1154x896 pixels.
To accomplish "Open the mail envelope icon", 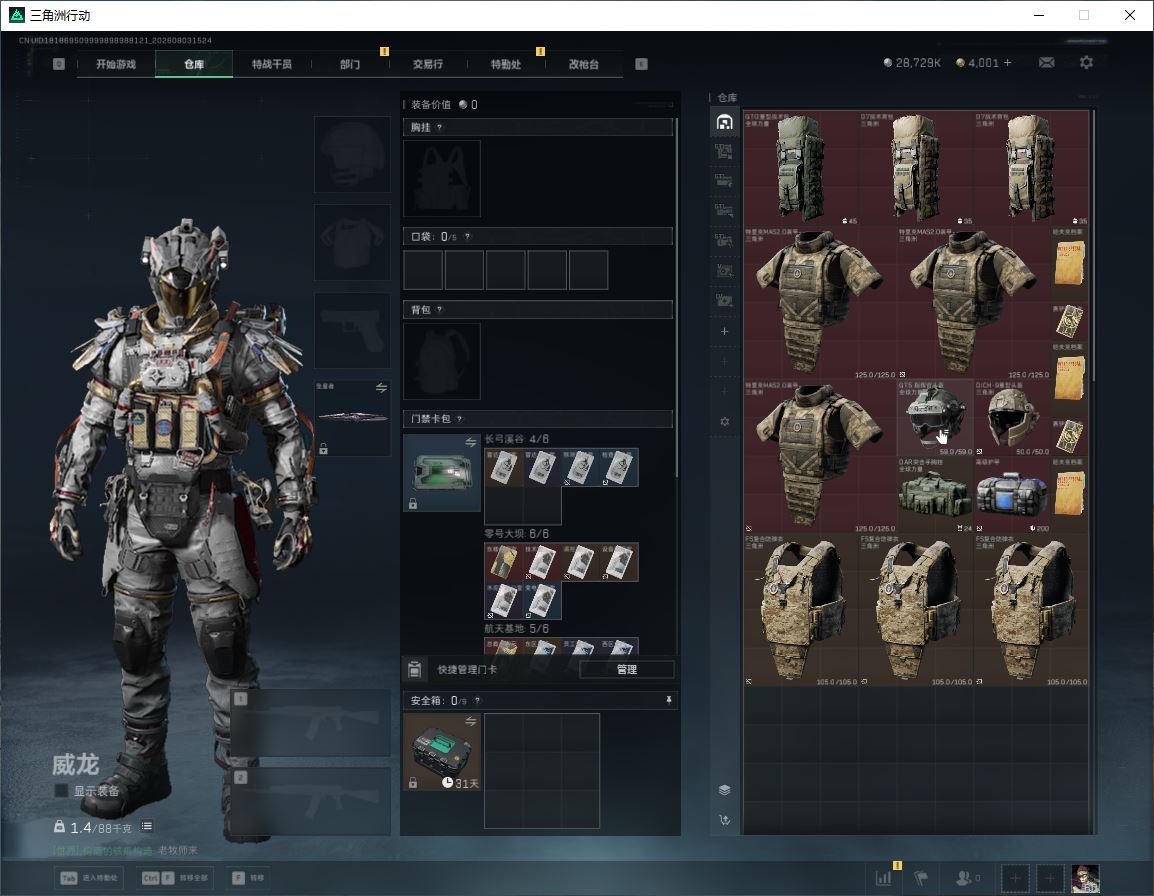I will pyautogui.click(x=1046, y=63).
